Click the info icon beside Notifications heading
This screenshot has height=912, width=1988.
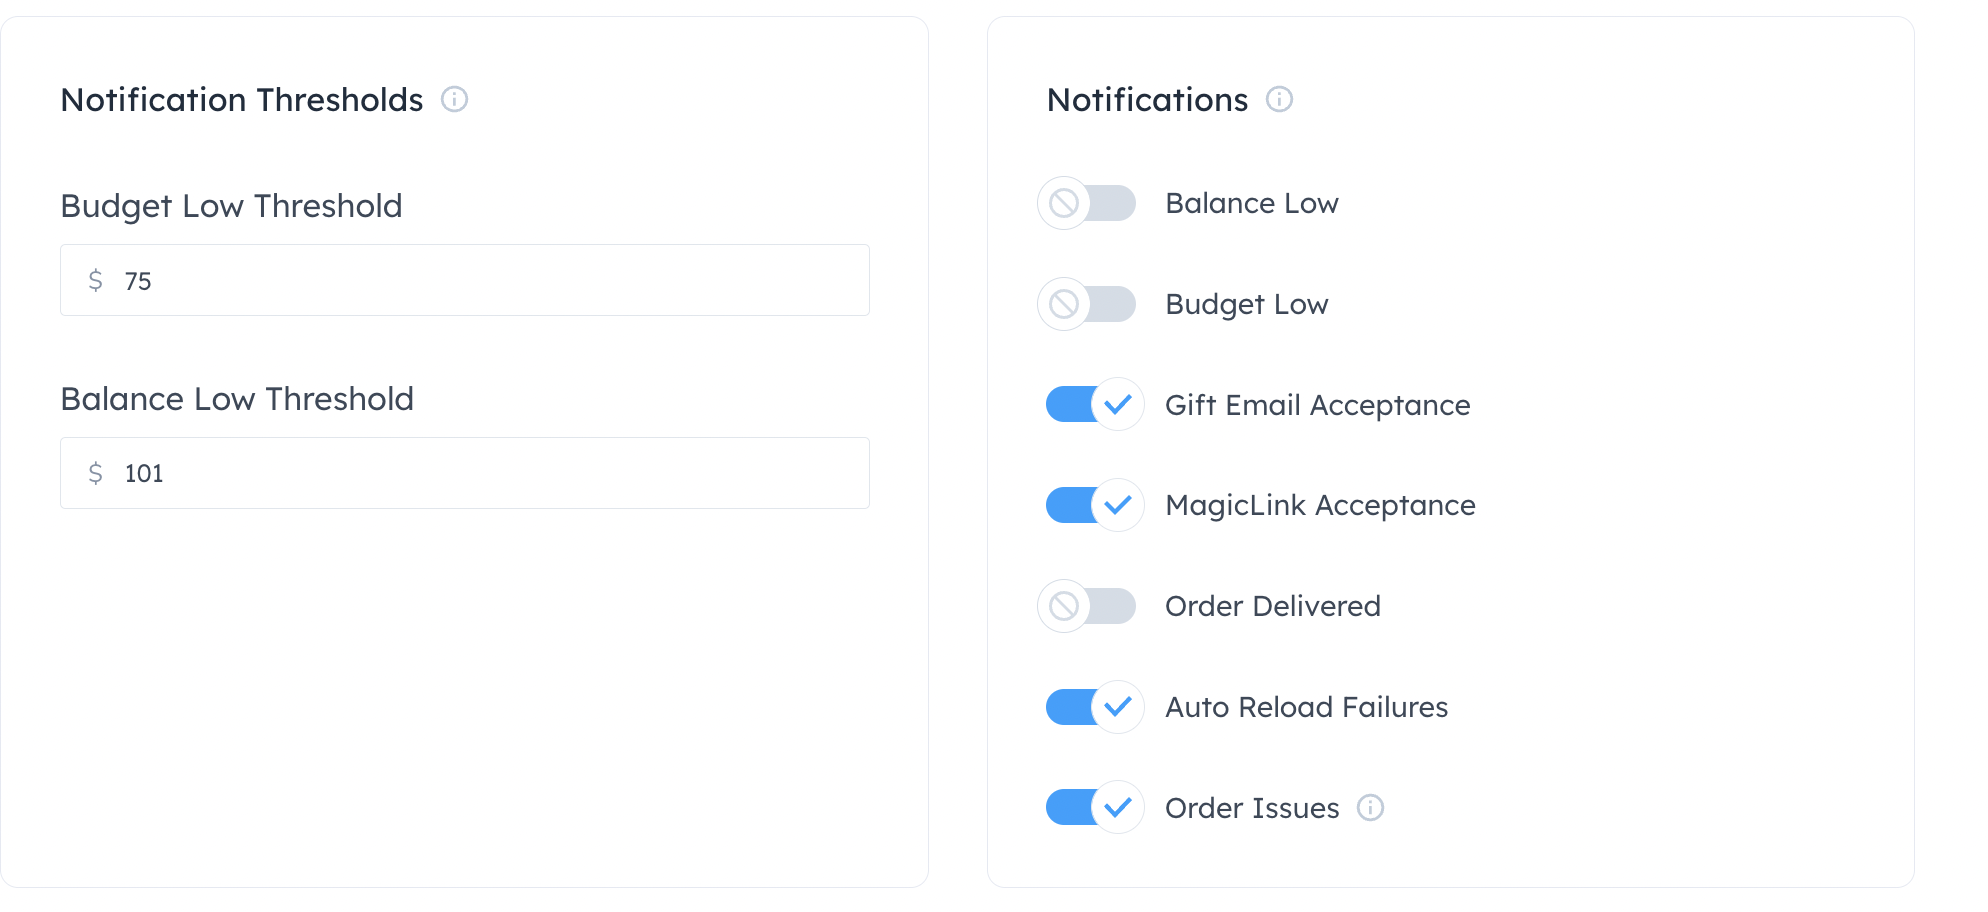[1281, 100]
